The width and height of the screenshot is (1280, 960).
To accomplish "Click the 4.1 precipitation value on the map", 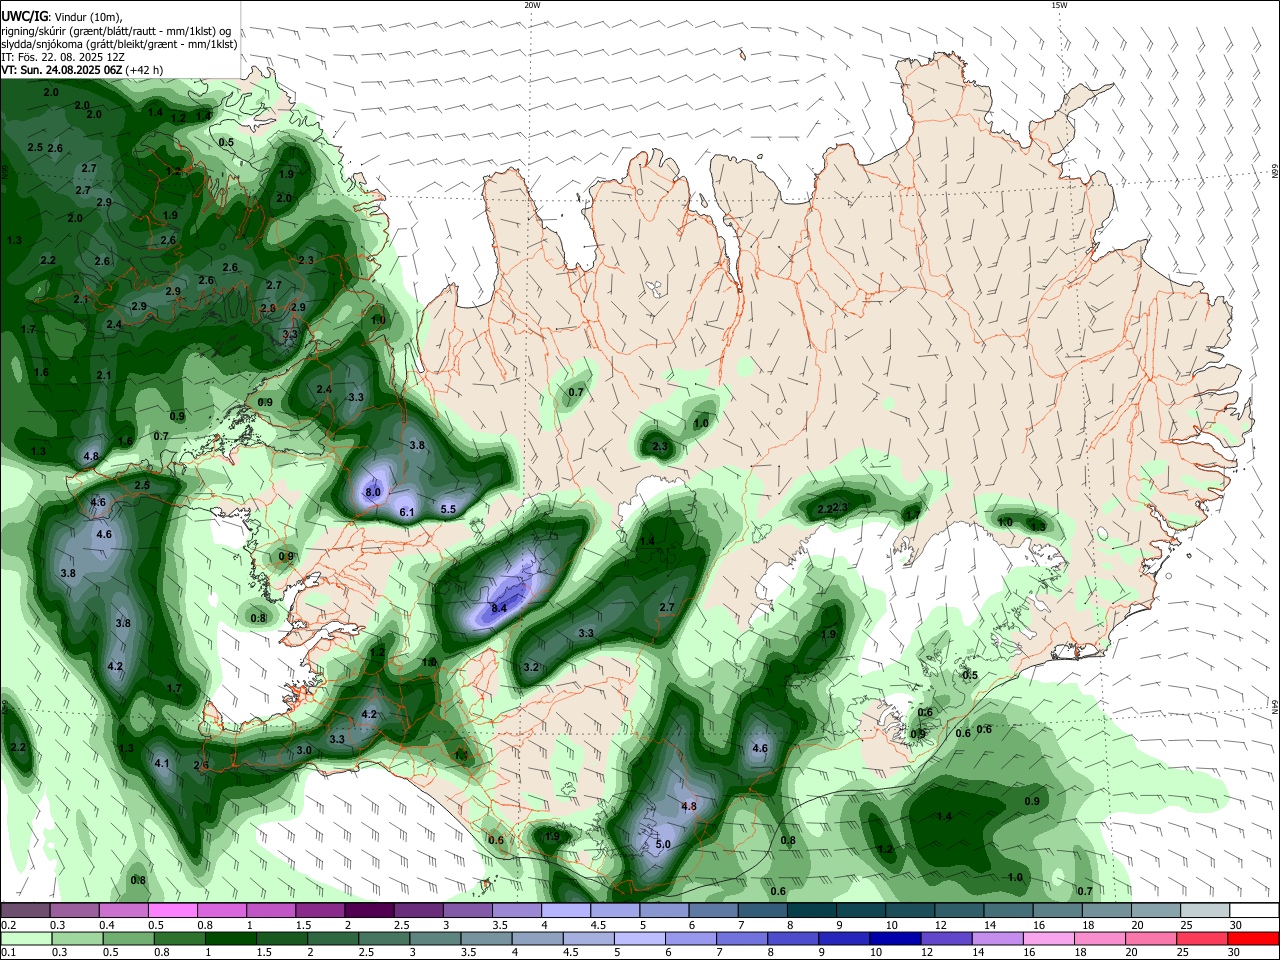I will [x=162, y=763].
